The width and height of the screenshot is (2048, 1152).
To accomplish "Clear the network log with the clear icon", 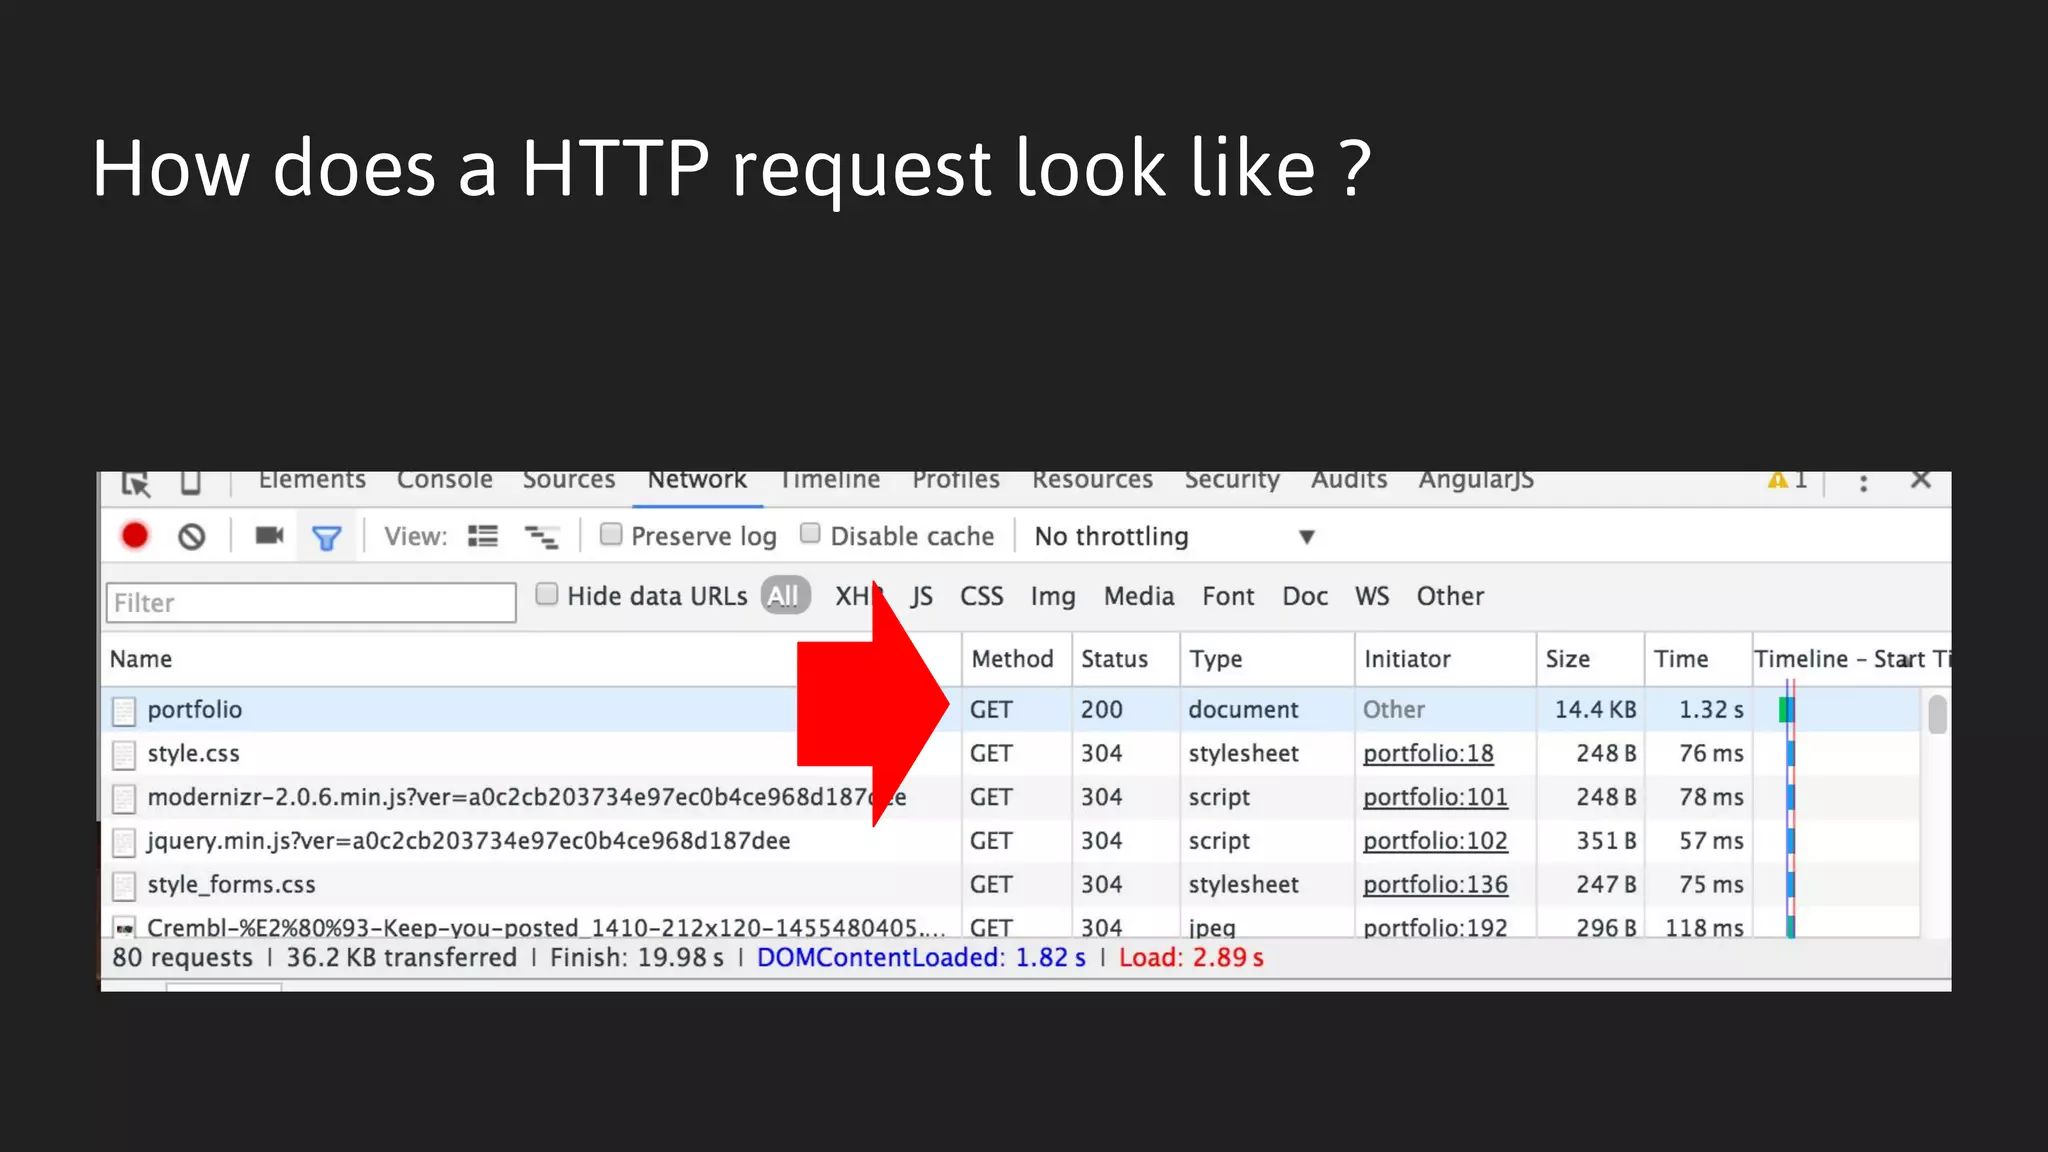I will tap(191, 537).
